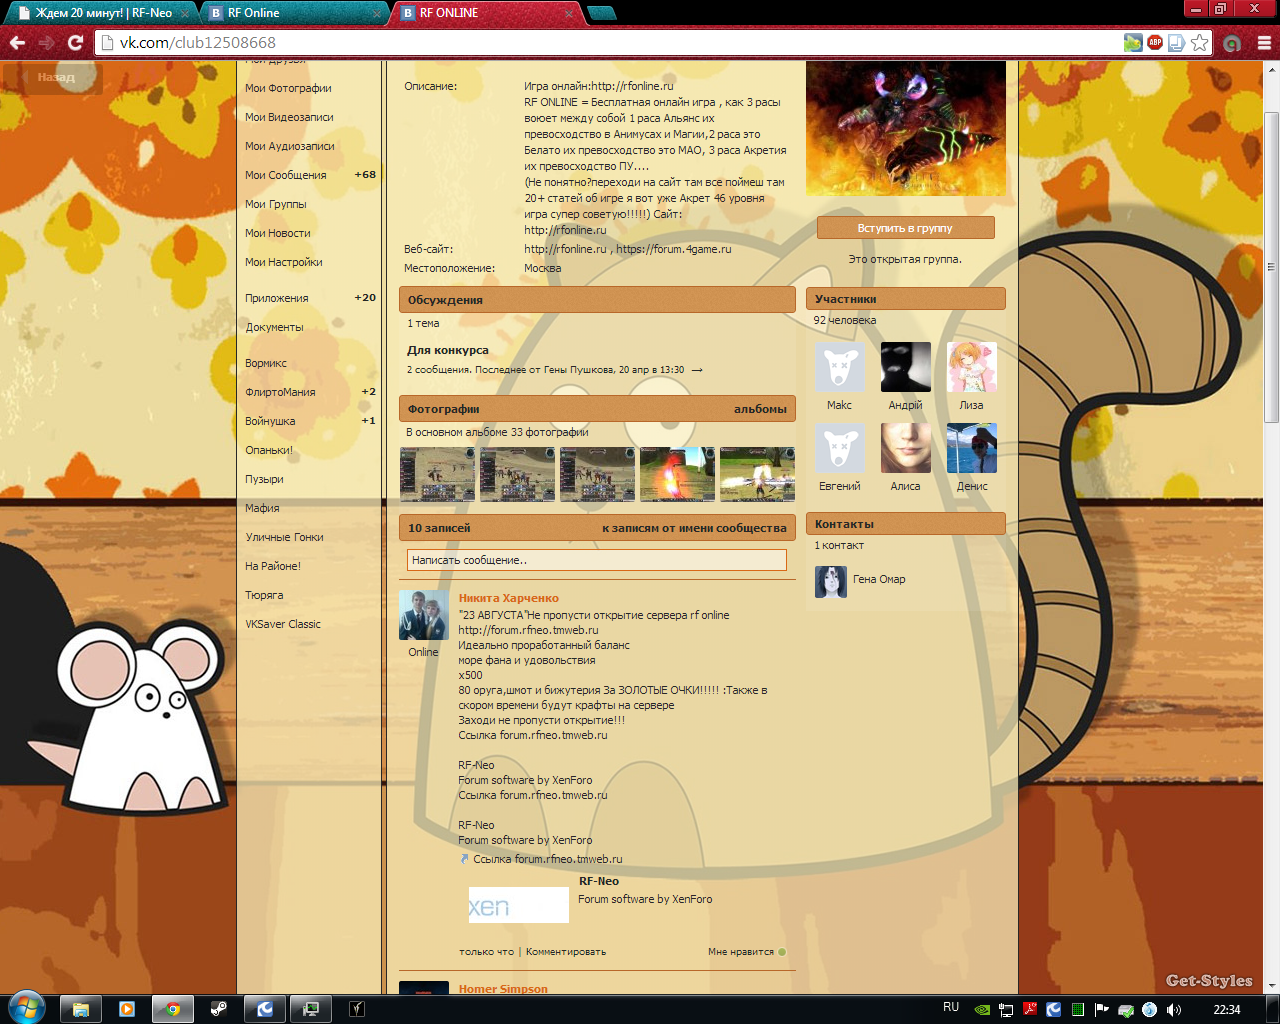Select the active 'RF ONLINE' tab
The image size is (1280, 1024).
click(485, 13)
